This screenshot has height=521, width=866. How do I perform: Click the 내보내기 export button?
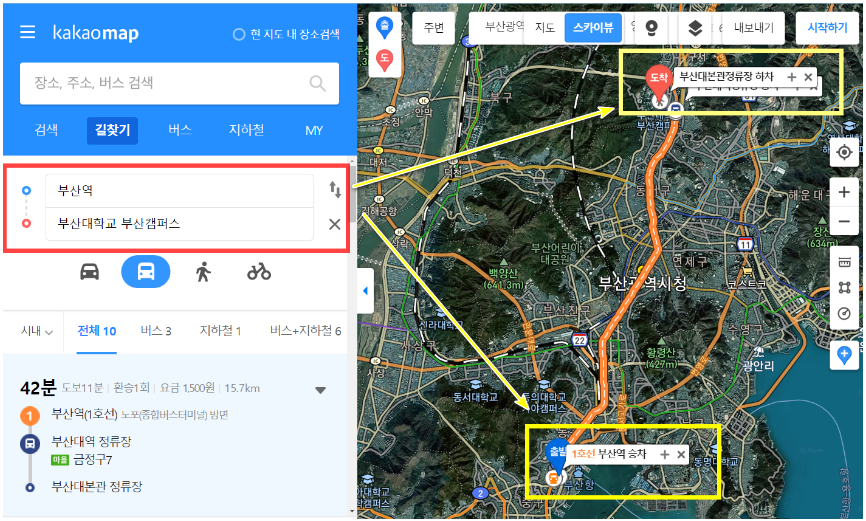pos(753,28)
